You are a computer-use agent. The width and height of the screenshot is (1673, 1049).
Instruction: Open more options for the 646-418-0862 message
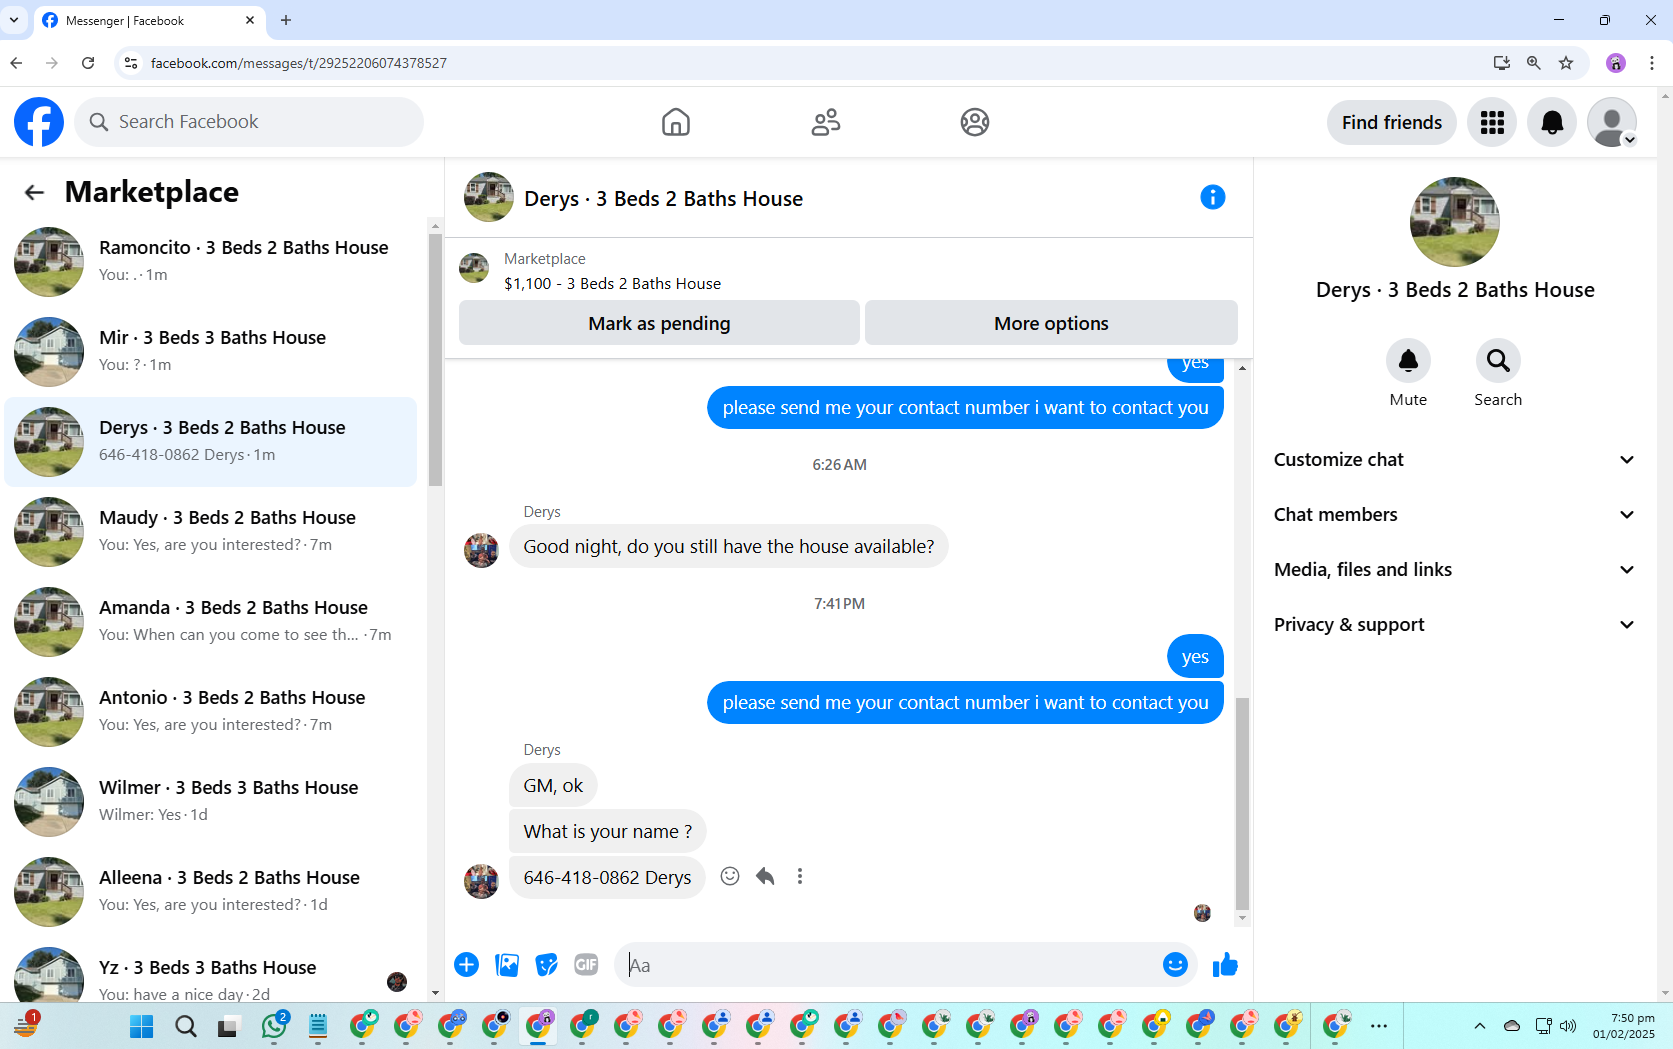tap(800, 876)
